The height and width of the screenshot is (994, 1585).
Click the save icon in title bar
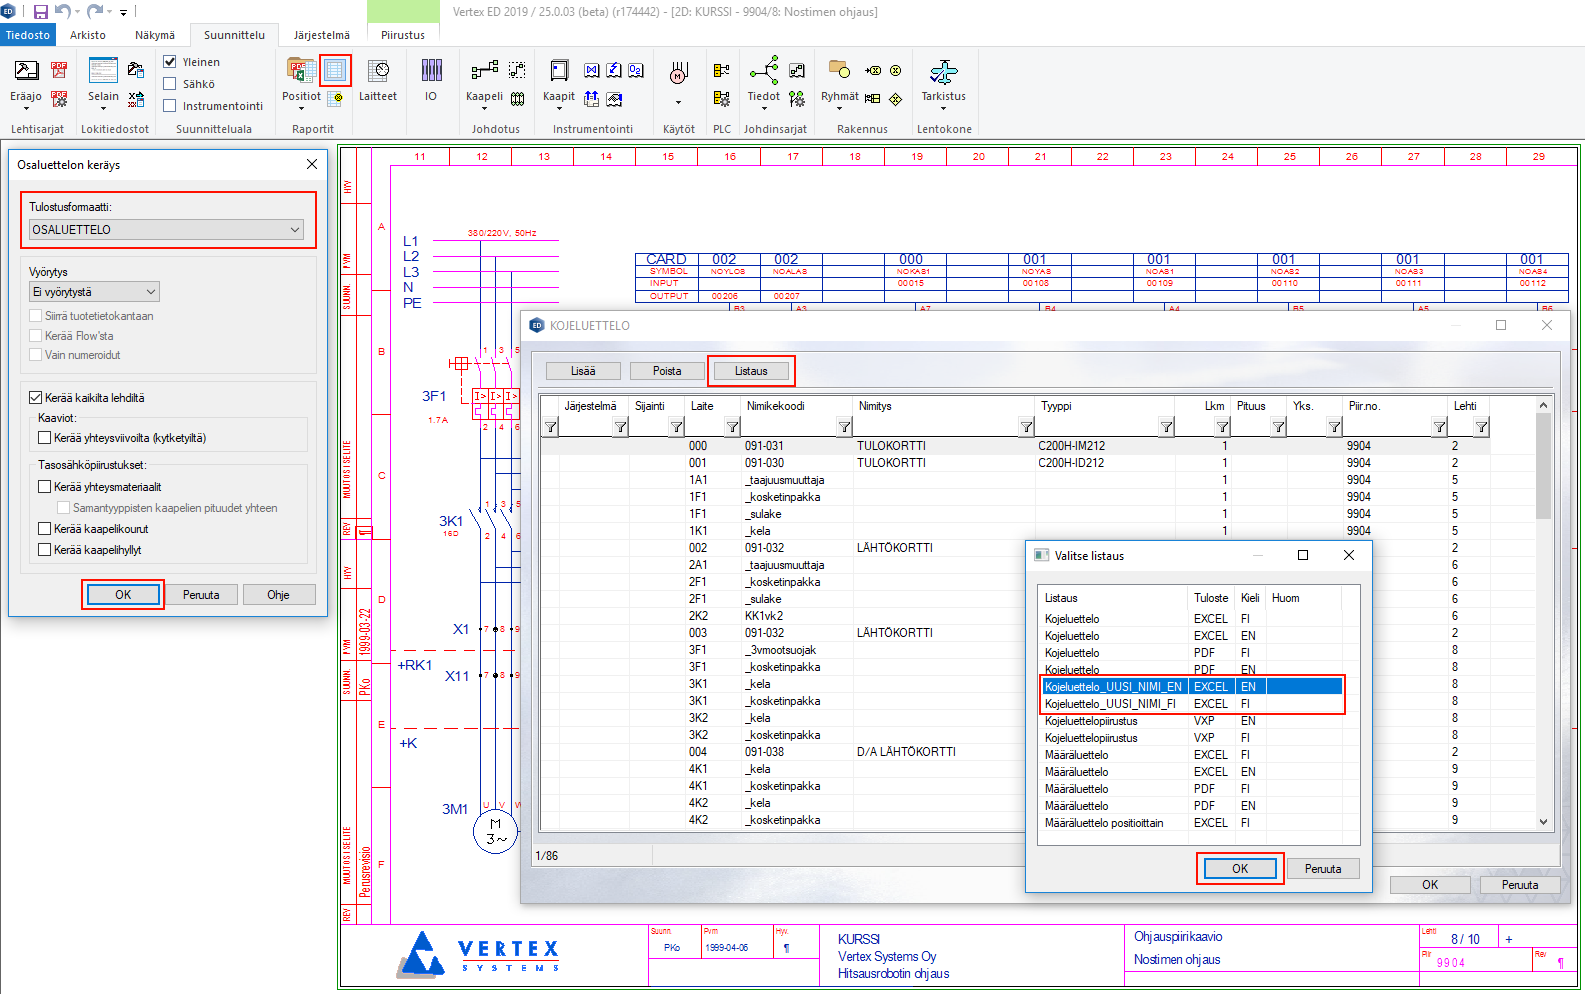(x=41, y=12)
